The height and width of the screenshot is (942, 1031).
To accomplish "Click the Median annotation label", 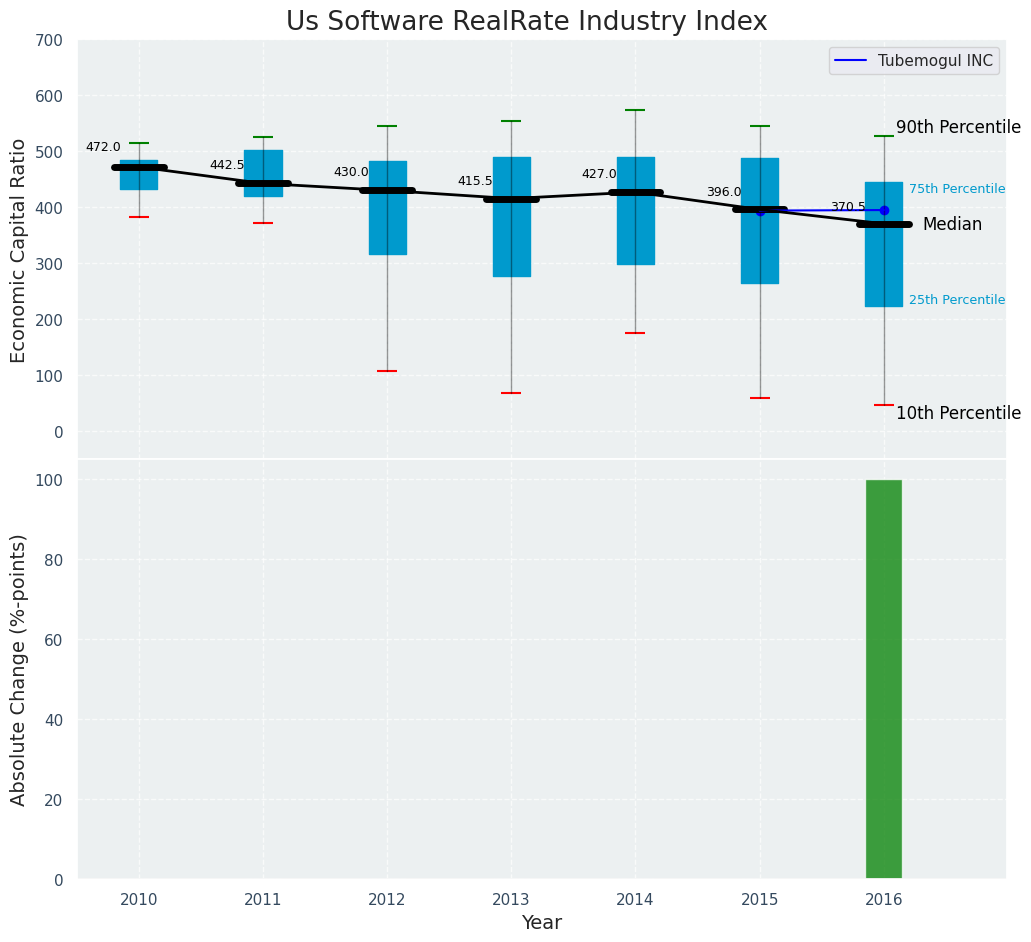I will coord(951,225).
